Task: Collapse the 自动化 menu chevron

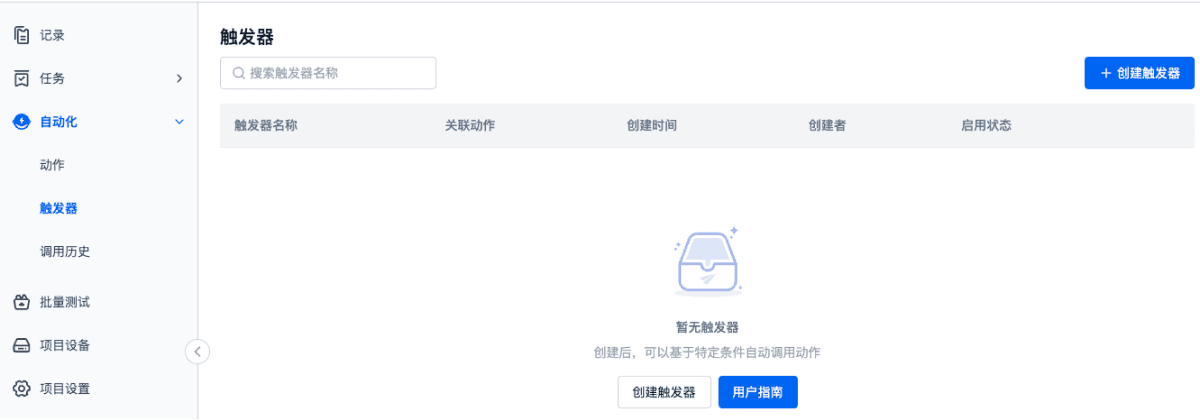Action: coord(179,122)
